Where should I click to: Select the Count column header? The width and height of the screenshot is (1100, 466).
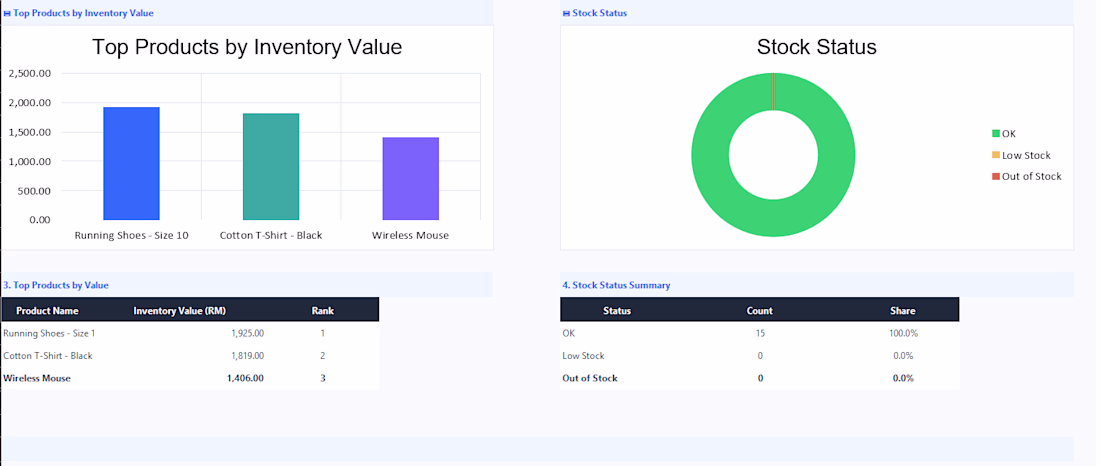760,311
